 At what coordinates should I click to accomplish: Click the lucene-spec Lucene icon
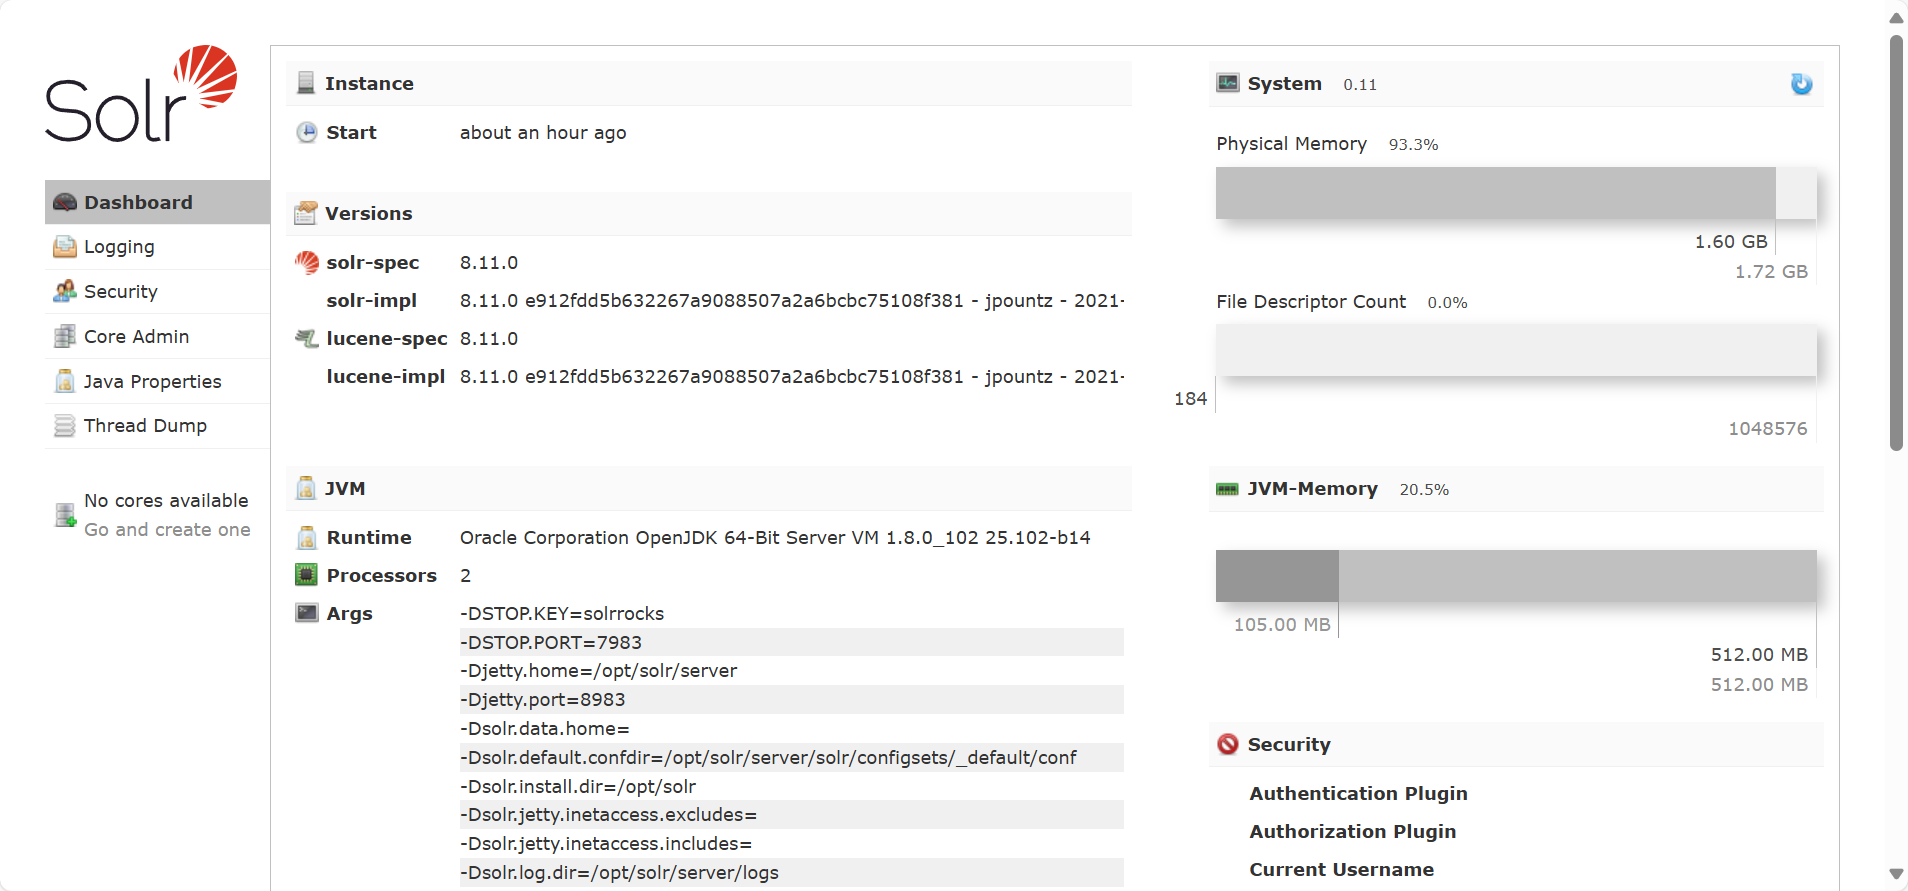[x=307, y=338]
